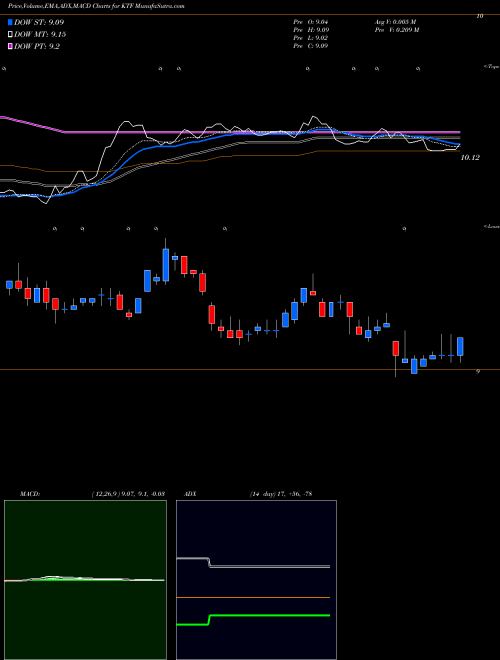Viewport: 500px width, 660px height.
Task: Click the ADX values '(14 day) 17, +36, -78'
Action: [x=280, y=494]
